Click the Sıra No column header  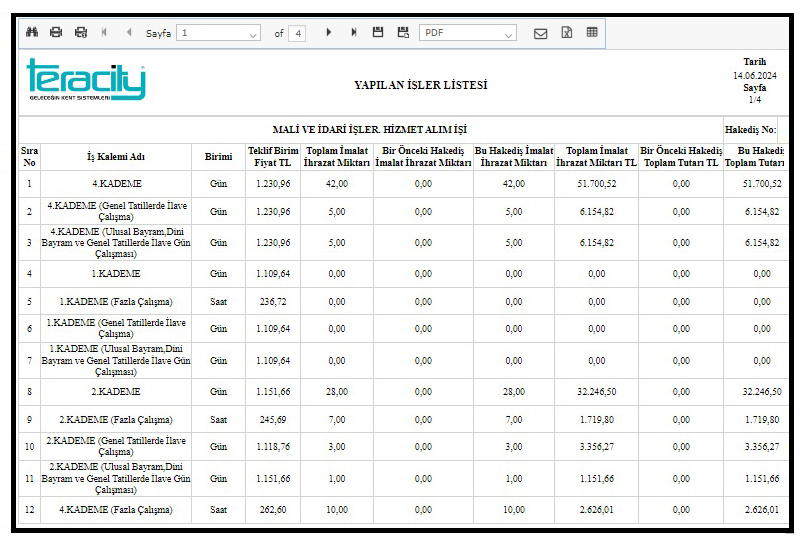click(x=29, y=157)
